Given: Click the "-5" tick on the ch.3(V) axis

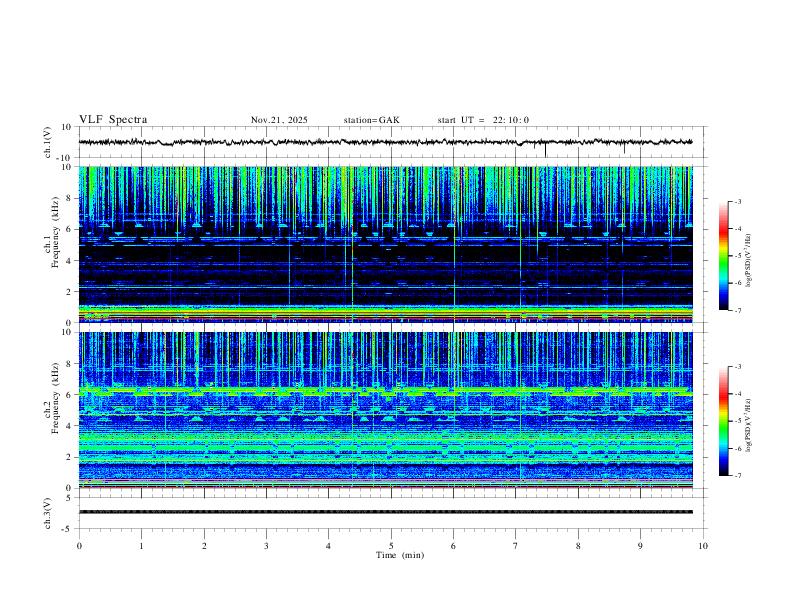Looking at the screenshot, I should 66,529.
